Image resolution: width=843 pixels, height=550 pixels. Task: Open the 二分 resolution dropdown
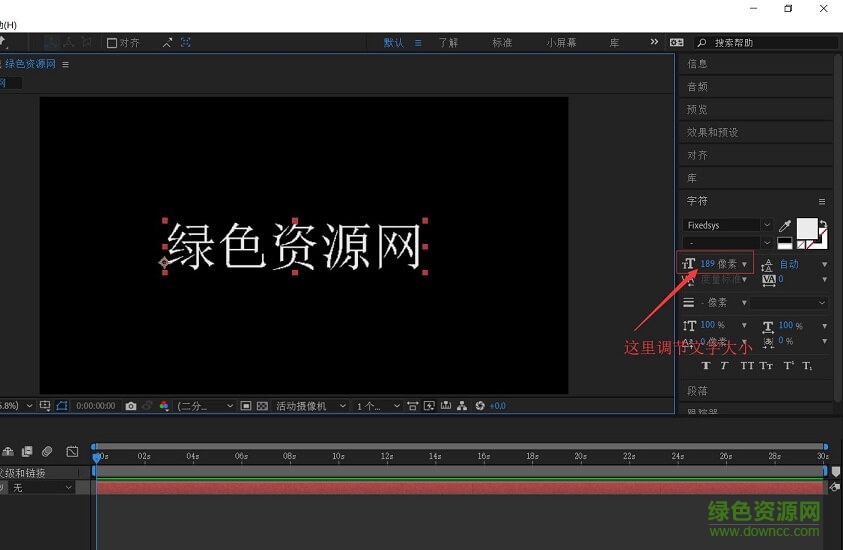click(x=205, y=406)
